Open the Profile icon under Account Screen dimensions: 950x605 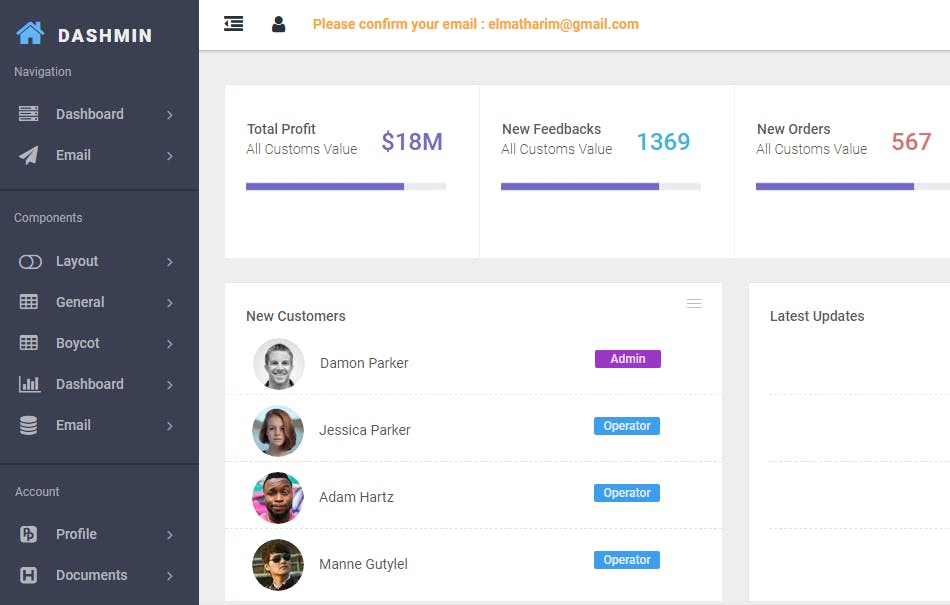pos(31,534)
